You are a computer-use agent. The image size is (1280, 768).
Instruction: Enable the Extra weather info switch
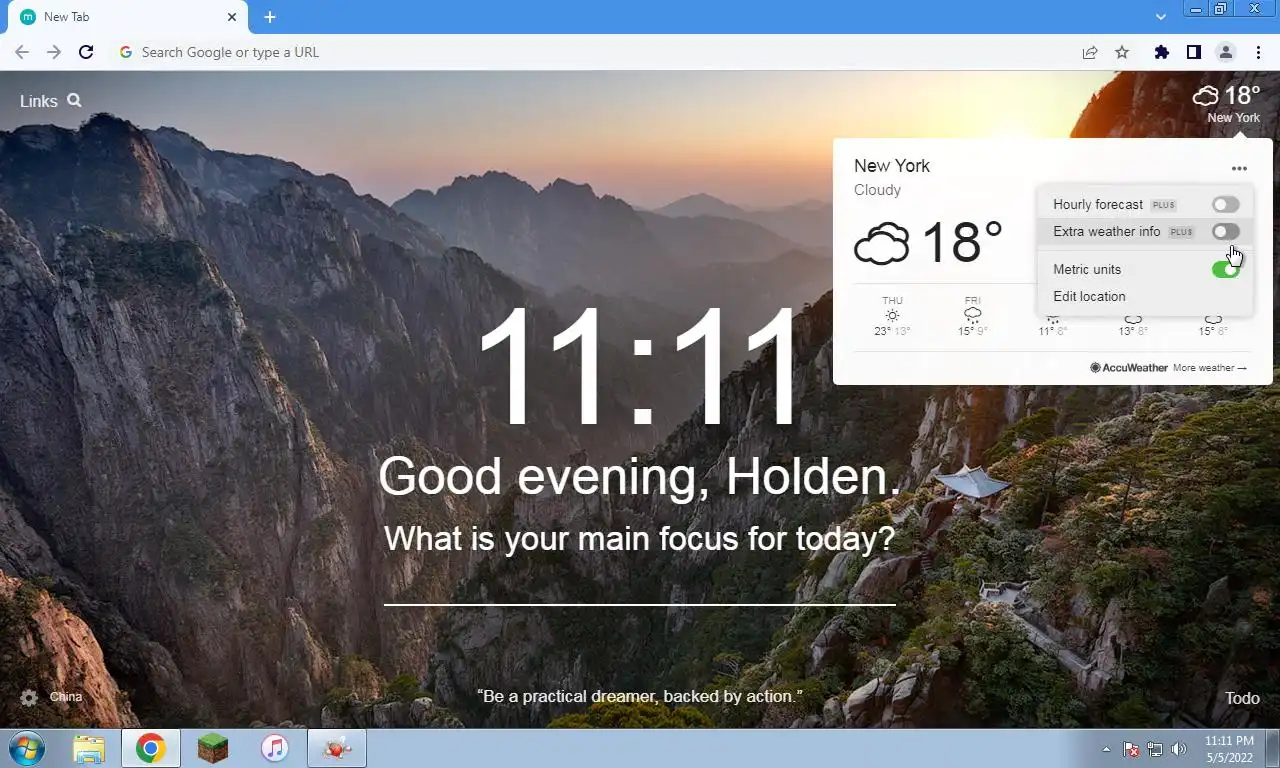1225,231
